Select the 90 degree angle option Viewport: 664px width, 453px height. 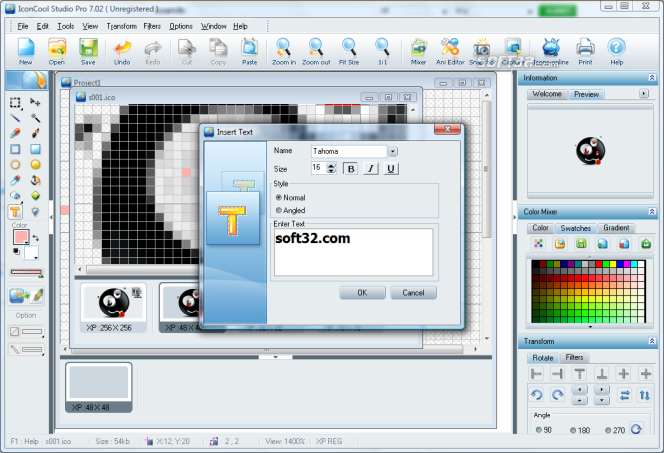tap(543, 430)
